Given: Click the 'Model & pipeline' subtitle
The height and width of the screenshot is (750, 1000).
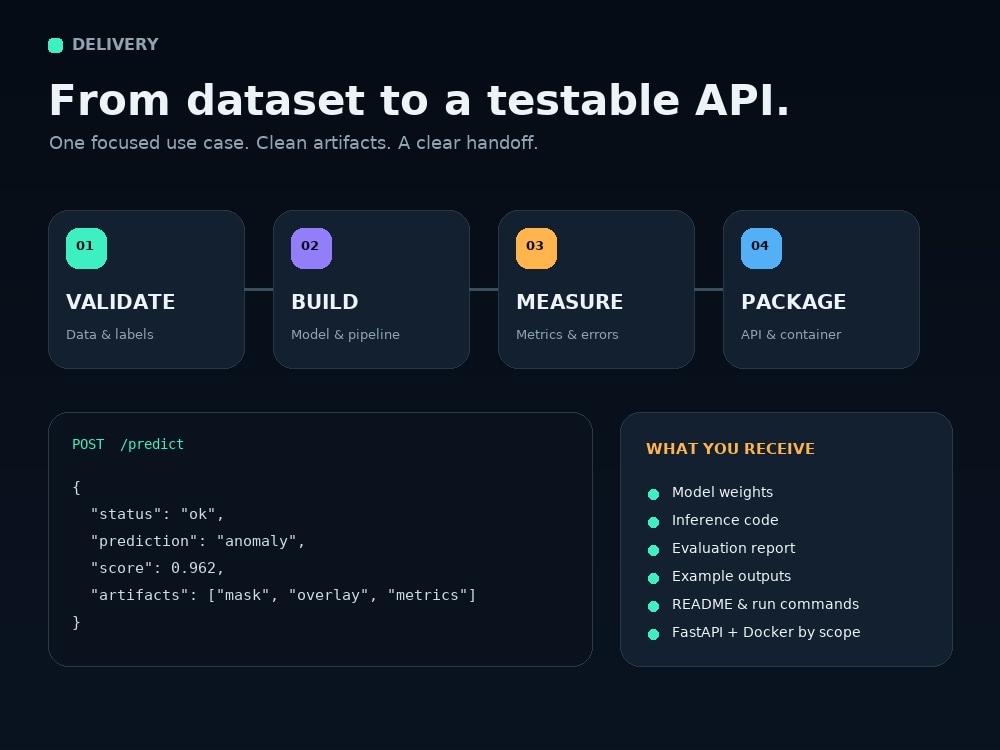Looking at the screenshot, I should [x=345, y=334].
